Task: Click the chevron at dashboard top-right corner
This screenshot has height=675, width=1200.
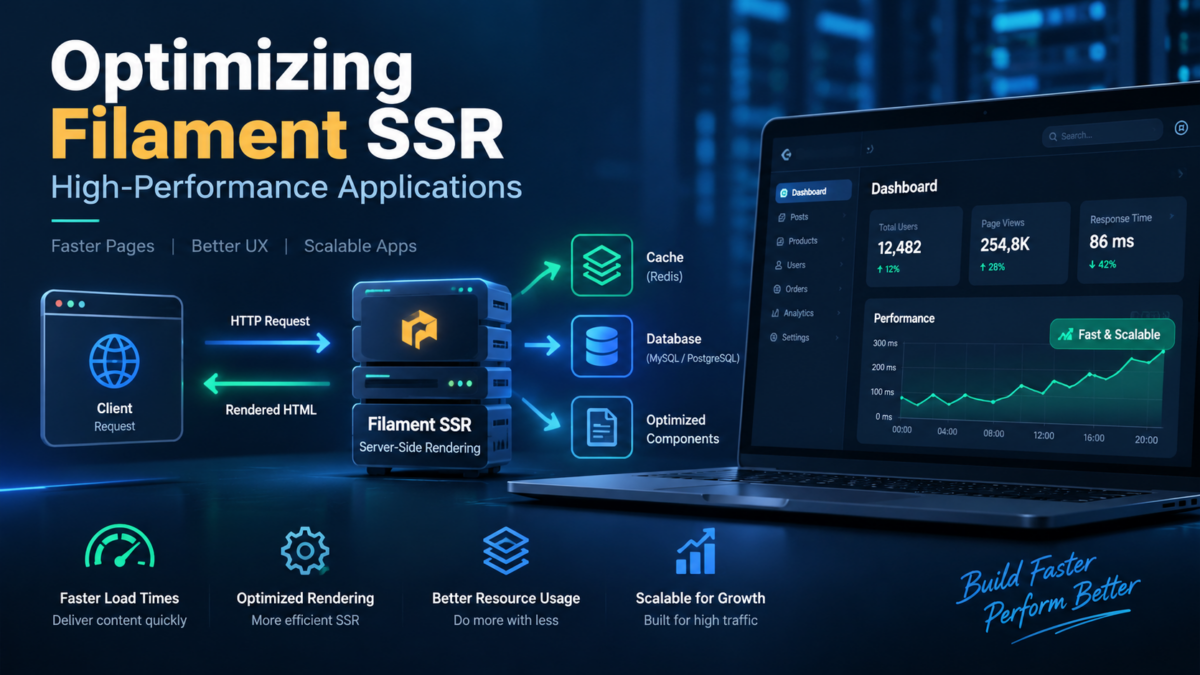Action: [1181, 174]
